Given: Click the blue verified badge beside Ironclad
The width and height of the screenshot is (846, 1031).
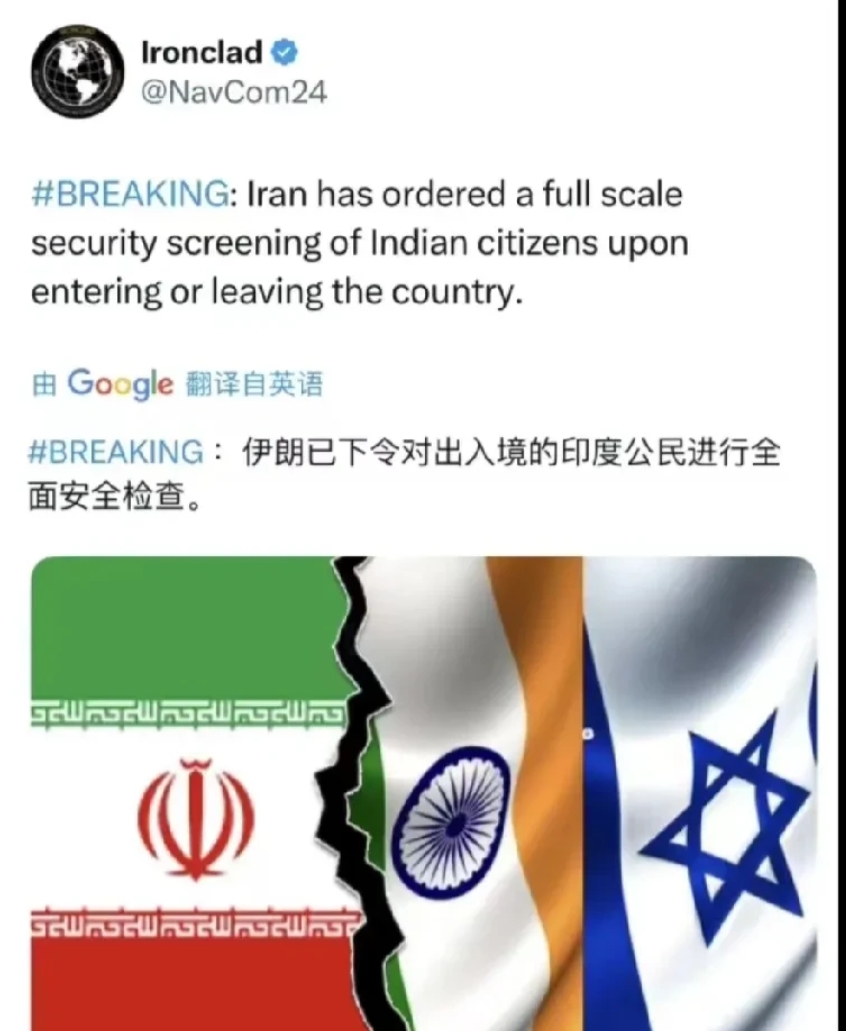Looking at the screenshot, I should pyautogui.click(x=285, y=53).
